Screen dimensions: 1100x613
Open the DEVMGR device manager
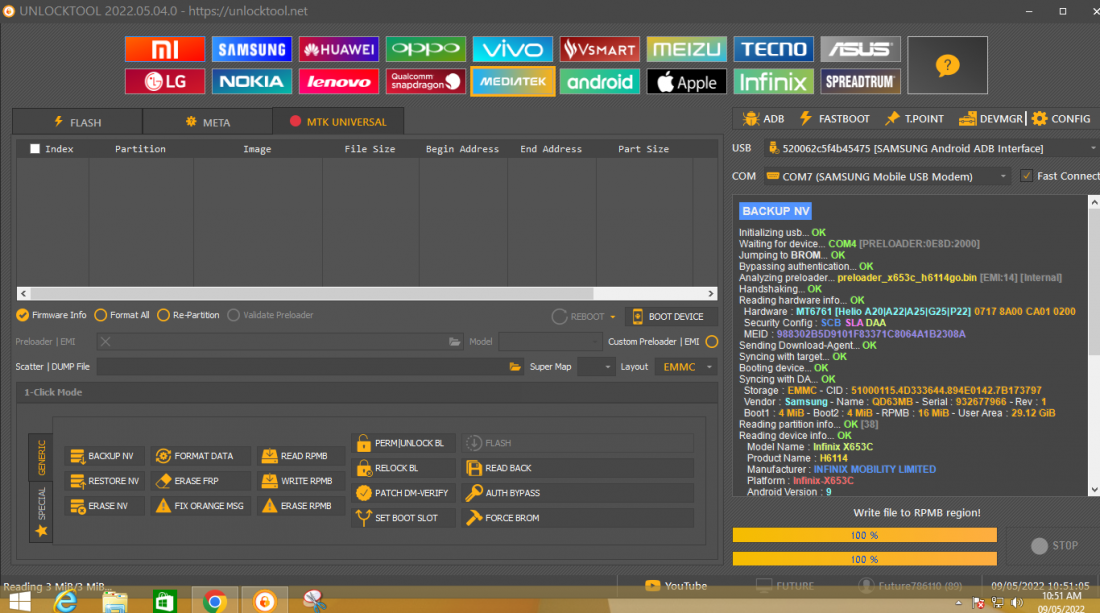click(991, 119)
